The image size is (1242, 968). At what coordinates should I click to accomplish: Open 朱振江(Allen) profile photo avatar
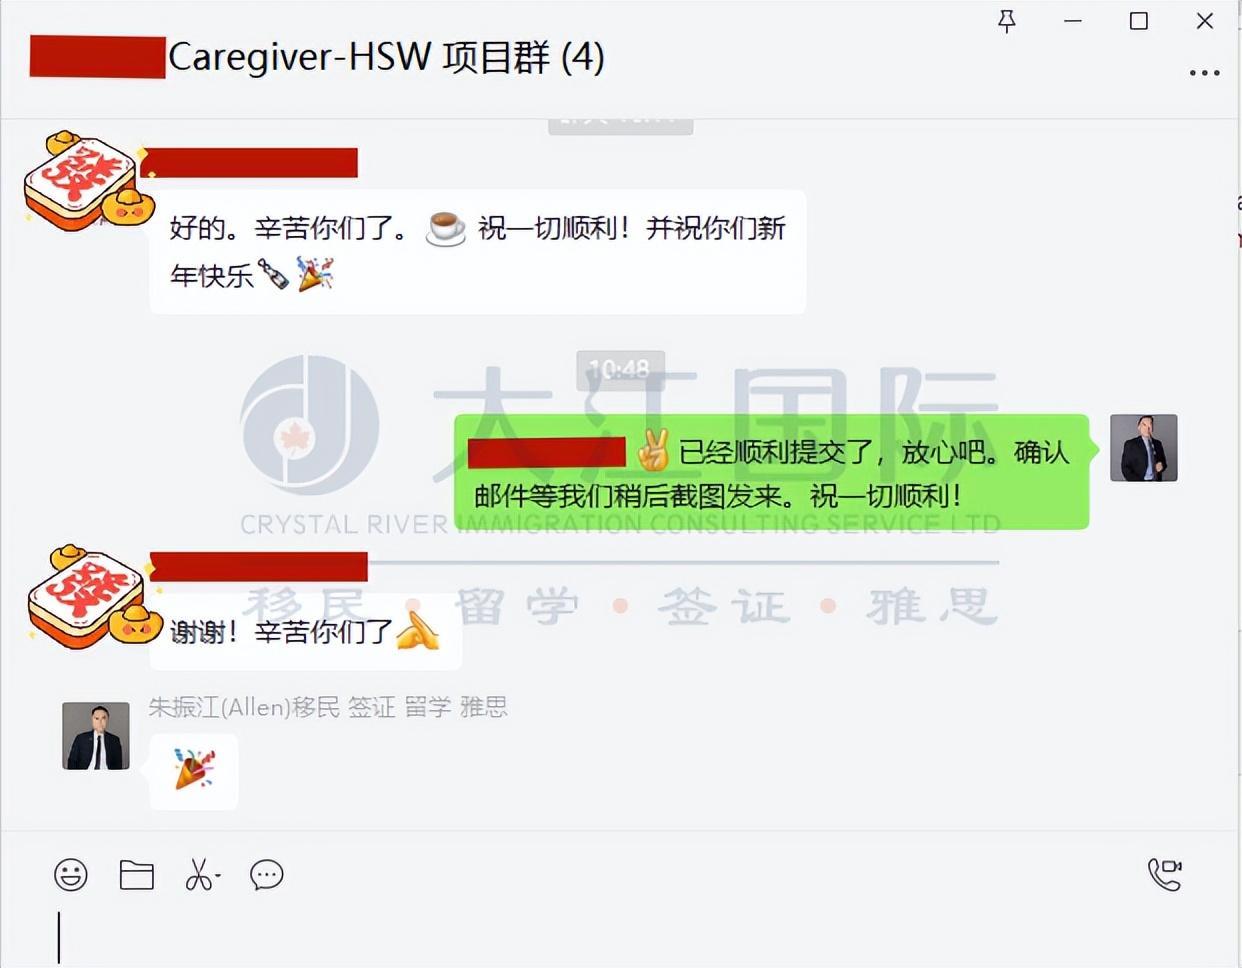tap(96, 736)
